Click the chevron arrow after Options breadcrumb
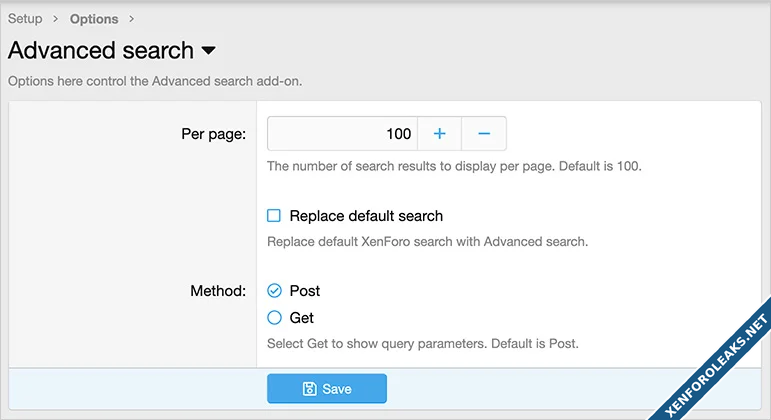The image size is (771, 420). 131,19
